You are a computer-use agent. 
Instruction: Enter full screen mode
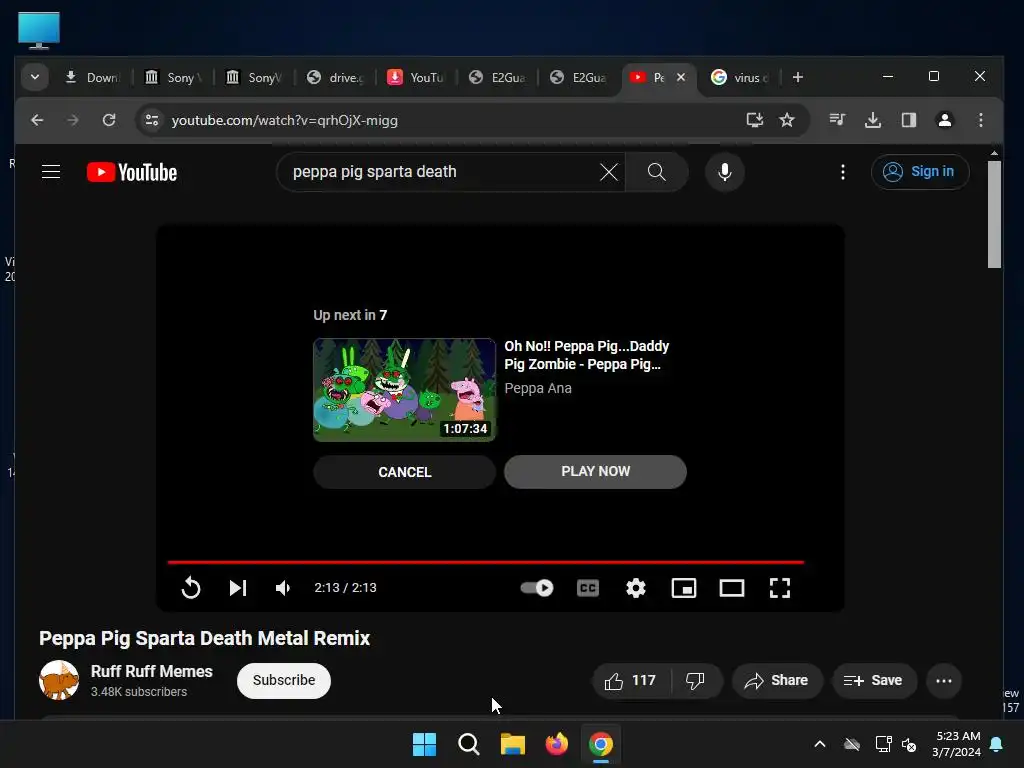click(x=780, y=588)
